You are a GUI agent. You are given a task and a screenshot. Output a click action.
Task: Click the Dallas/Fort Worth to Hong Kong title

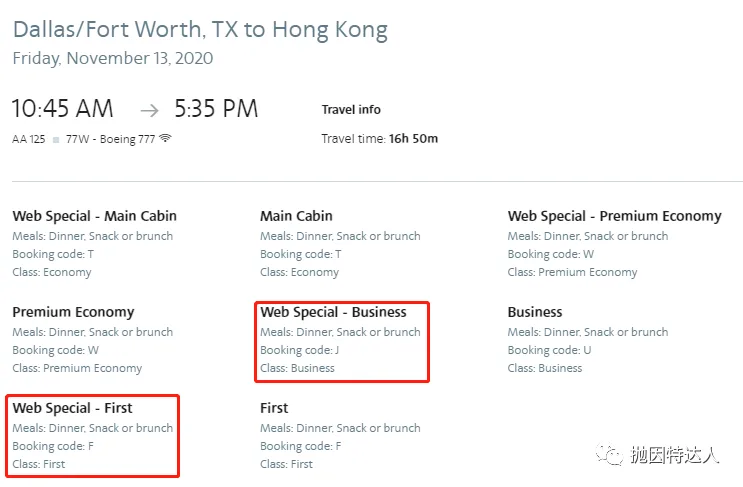pos(200,29)
